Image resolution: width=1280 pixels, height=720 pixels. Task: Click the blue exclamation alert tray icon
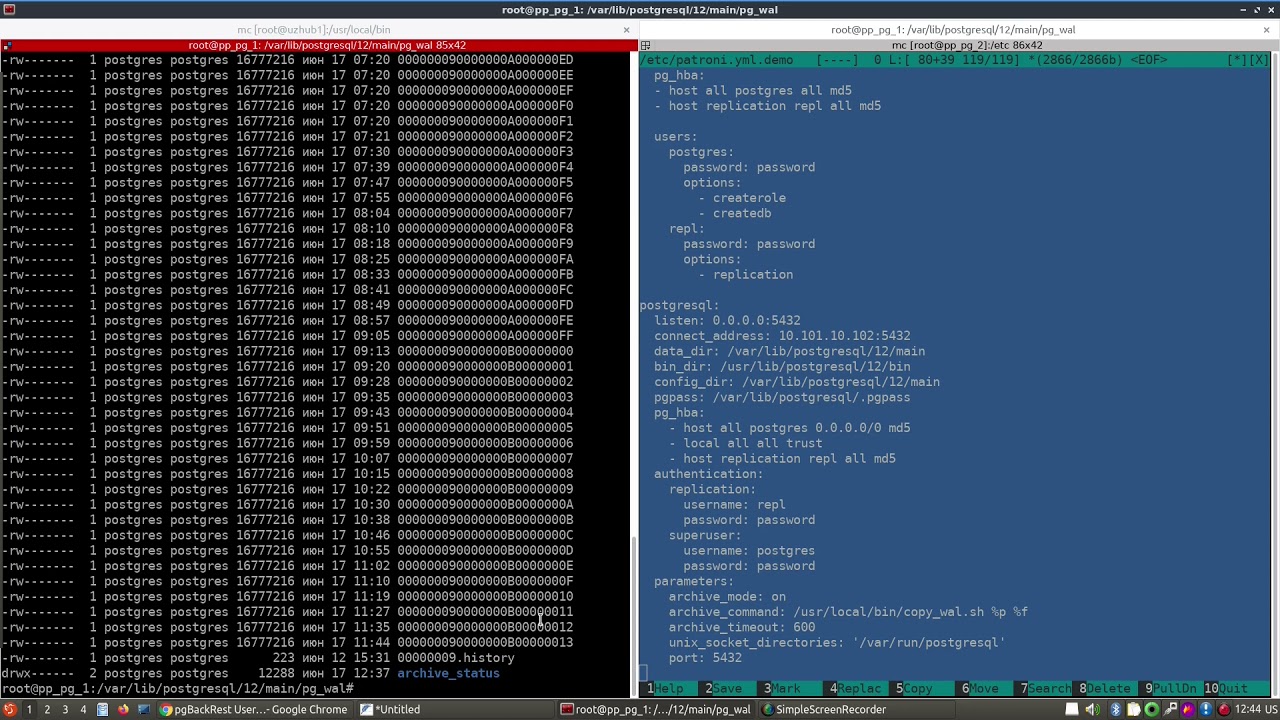point(1205,710)
